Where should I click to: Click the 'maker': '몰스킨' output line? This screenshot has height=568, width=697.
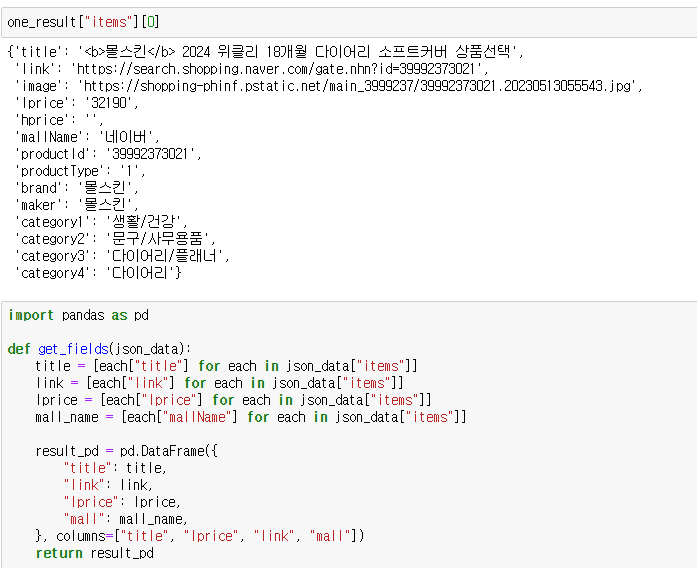tap(77, 205)
